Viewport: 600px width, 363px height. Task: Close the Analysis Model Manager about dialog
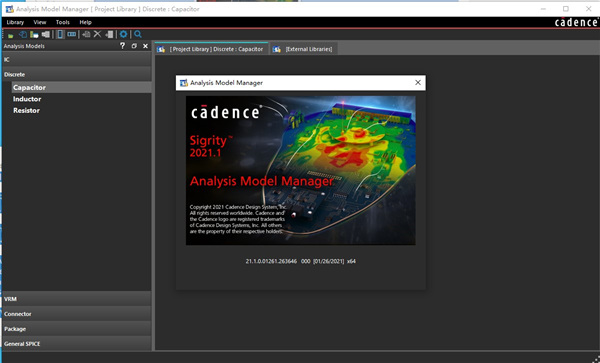point(418,83)
